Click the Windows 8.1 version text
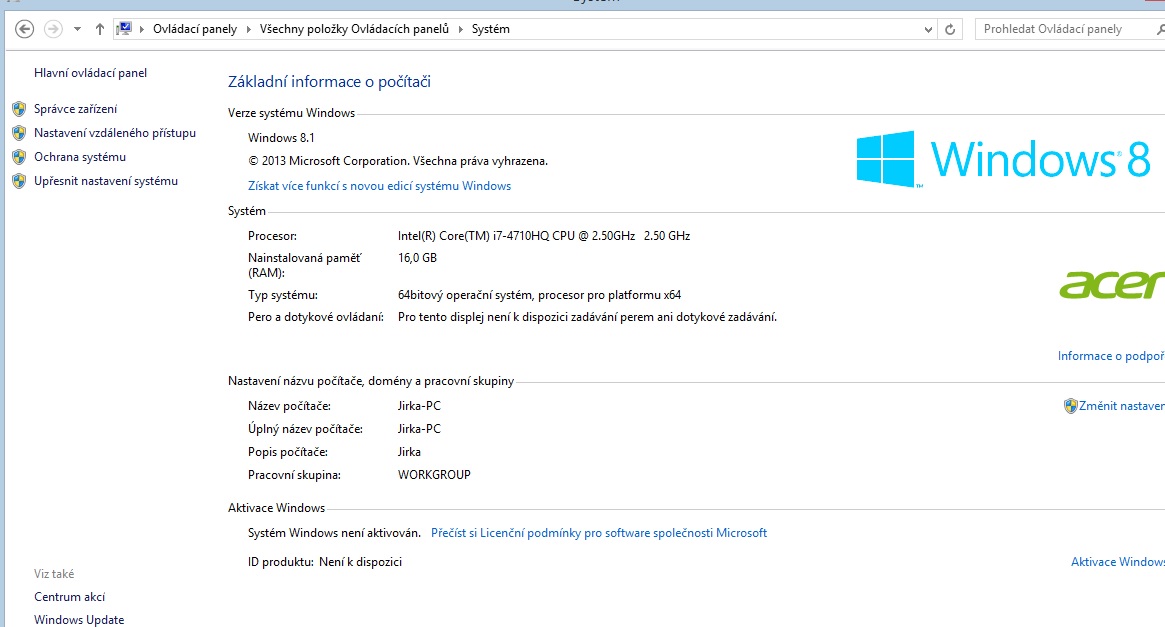1165x627 pixels. 281,137
